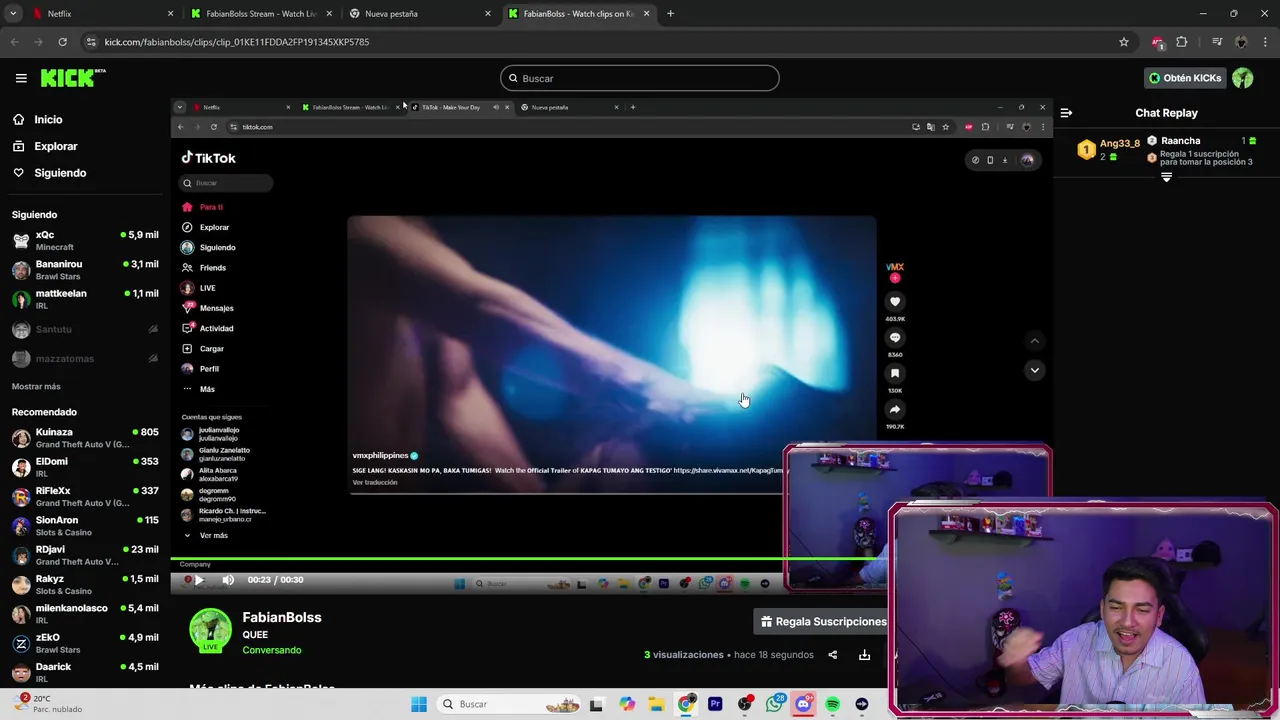Click the Obtén KICKs button
Viewport: 1280px width, 720px height.
tap(1185, 78)
